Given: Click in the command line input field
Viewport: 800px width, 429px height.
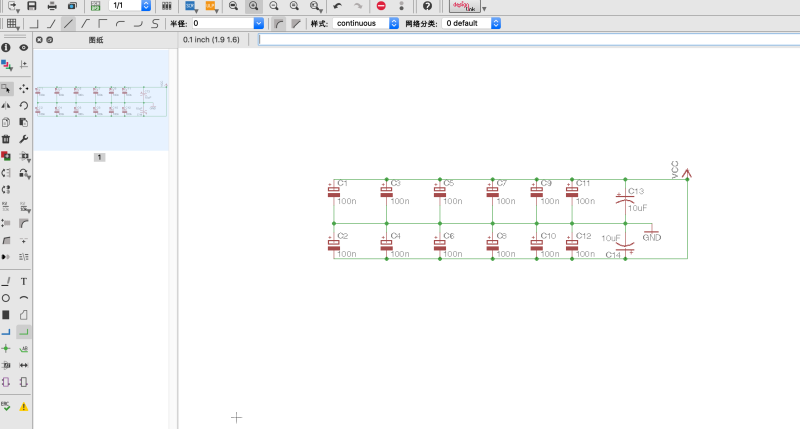Looking at the screenshot, I should tap(529, 40).
